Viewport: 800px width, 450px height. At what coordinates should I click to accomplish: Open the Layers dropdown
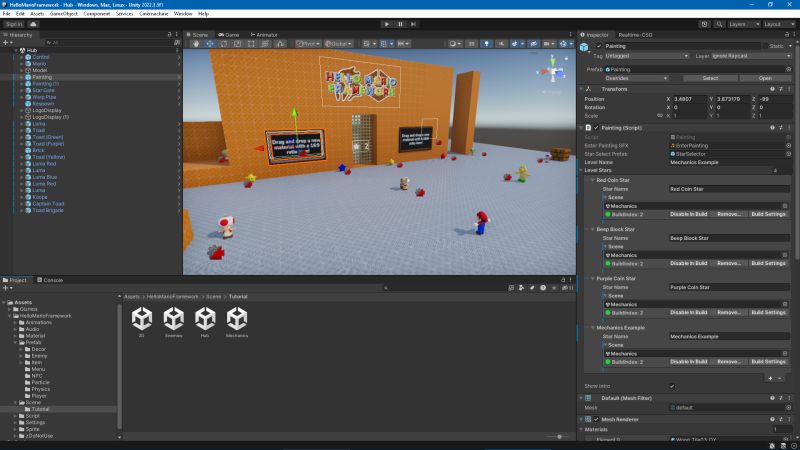click(x=744, y=24)
